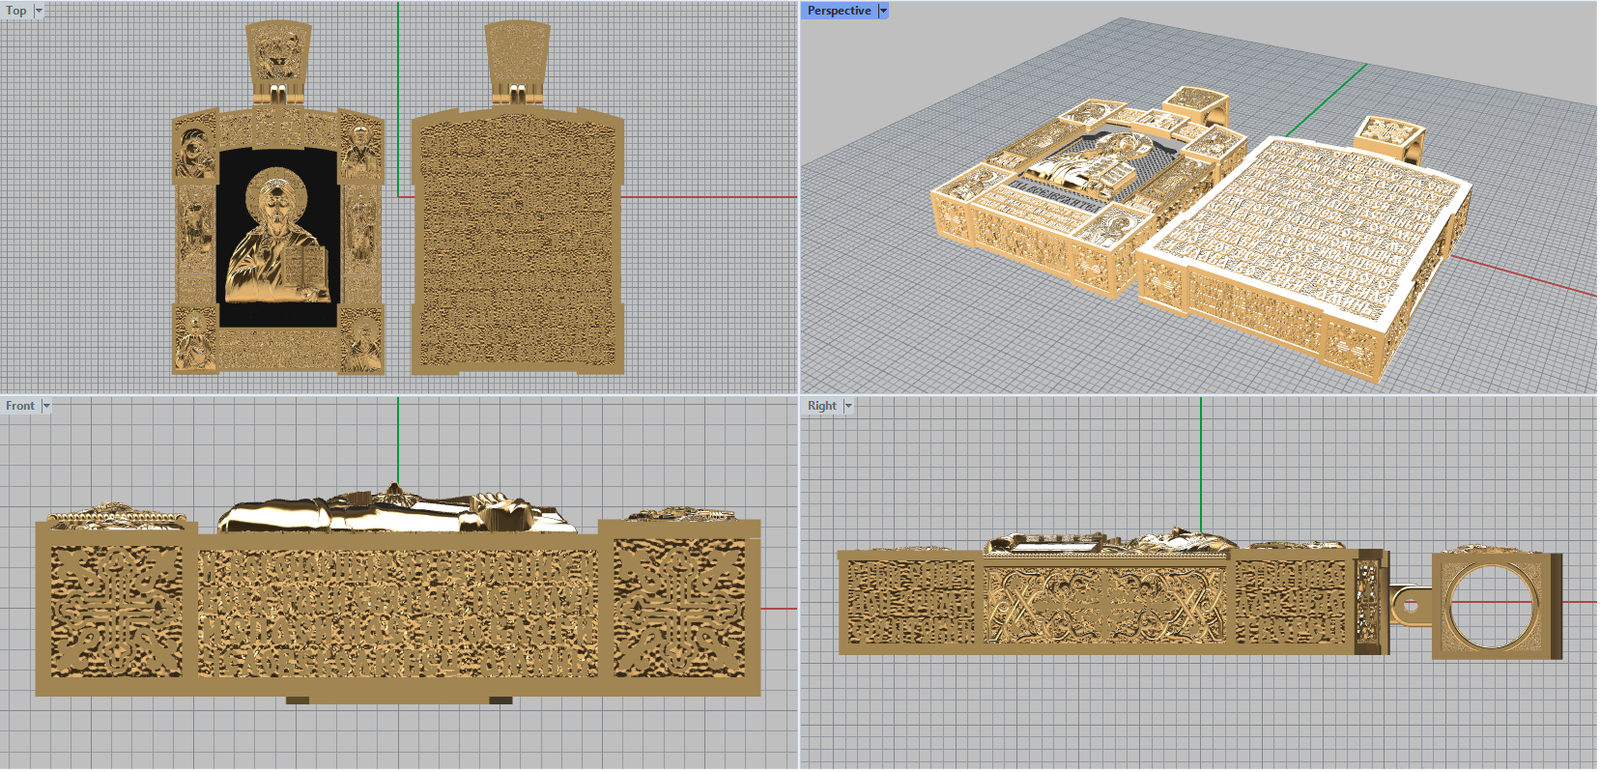
Task: Select the circular bail ring in Right view
Action: click(1493, 606)
